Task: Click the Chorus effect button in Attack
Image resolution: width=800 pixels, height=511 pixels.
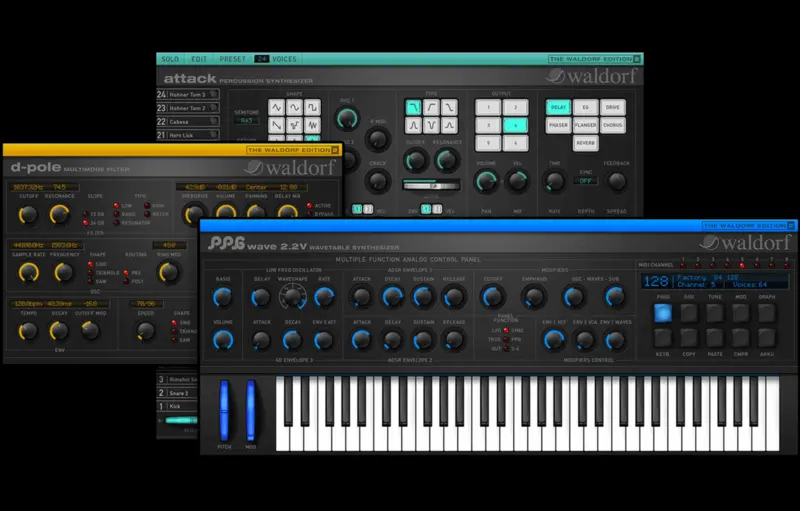Action: (612, 125)
